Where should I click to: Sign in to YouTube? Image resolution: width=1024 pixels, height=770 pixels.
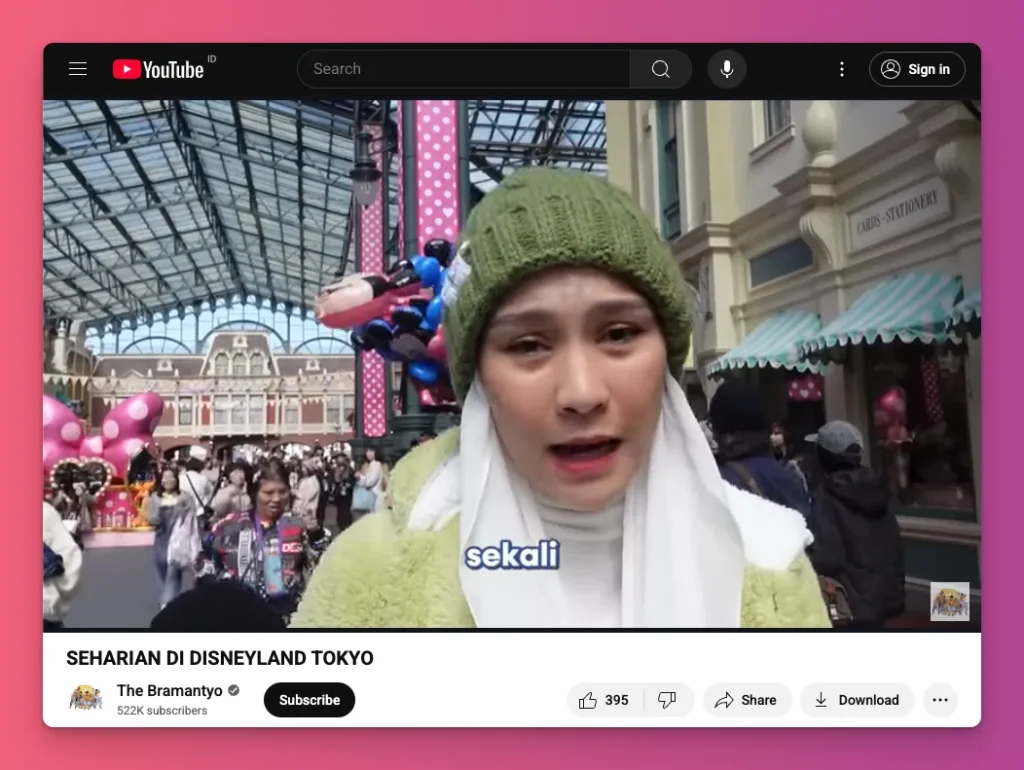(916, 69)
